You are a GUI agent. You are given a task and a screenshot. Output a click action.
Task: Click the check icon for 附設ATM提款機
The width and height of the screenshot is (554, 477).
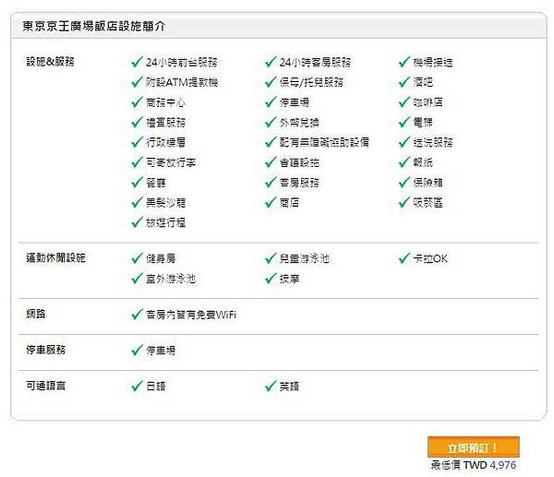point(137,82)
